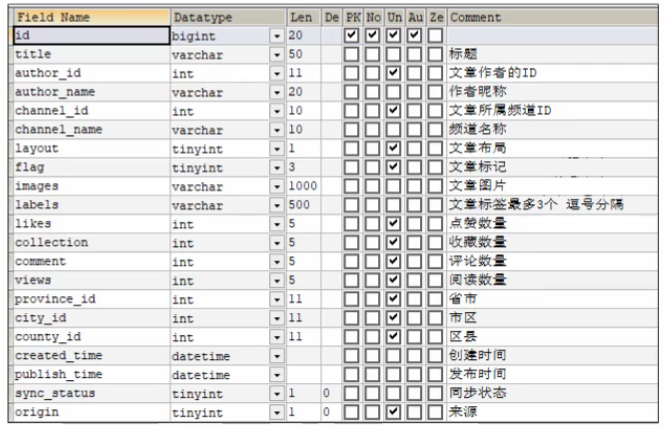Select the labels field name cell
The height and width of the screenshot is (430, 670).
point(92,205)
